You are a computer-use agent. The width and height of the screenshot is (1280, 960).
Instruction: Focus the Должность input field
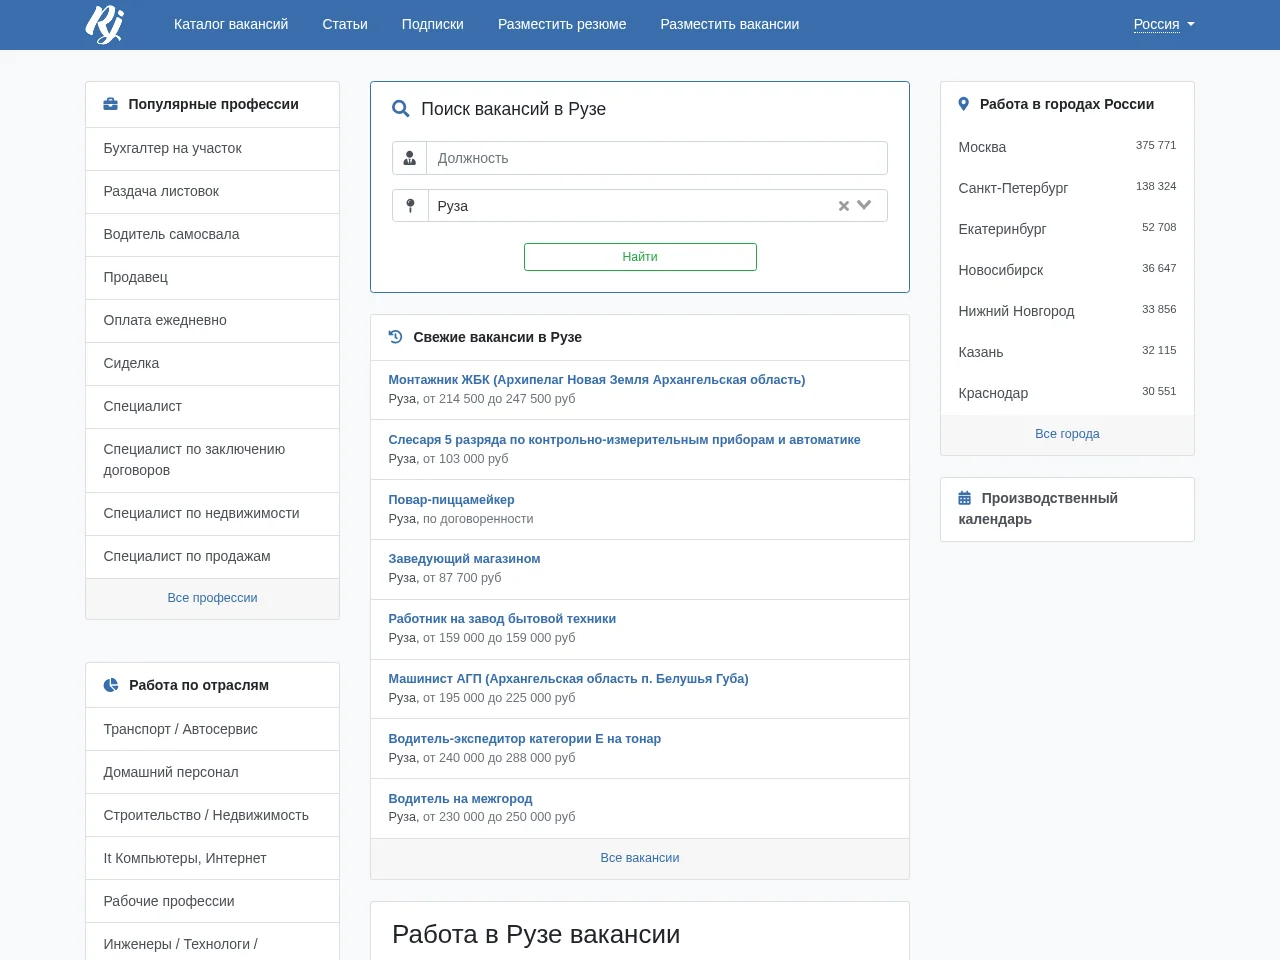(x=657, y=158)
